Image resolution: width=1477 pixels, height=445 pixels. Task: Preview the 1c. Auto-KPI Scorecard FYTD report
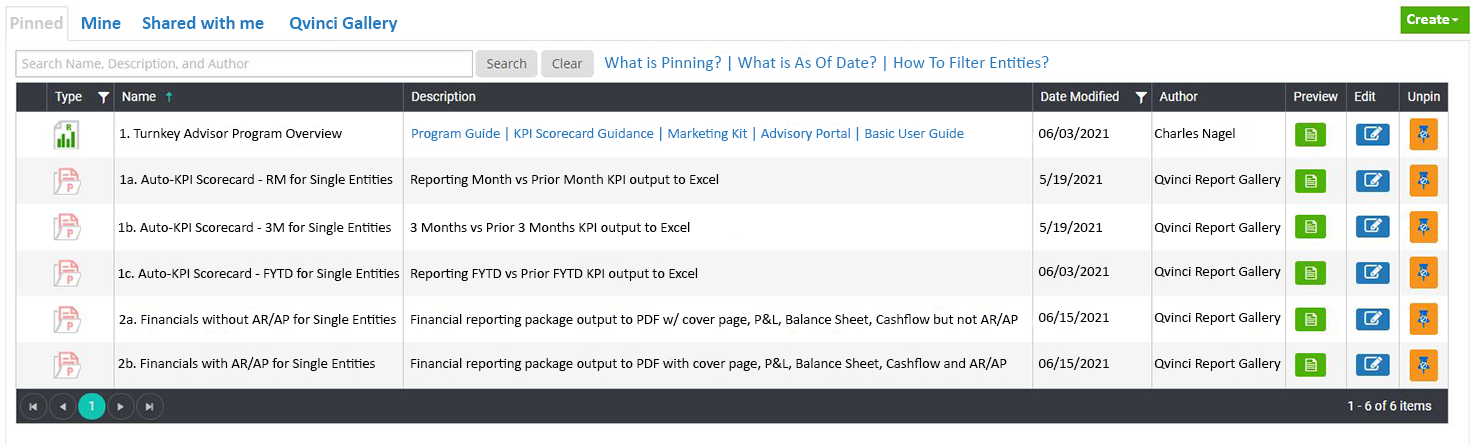point(1310,272)
